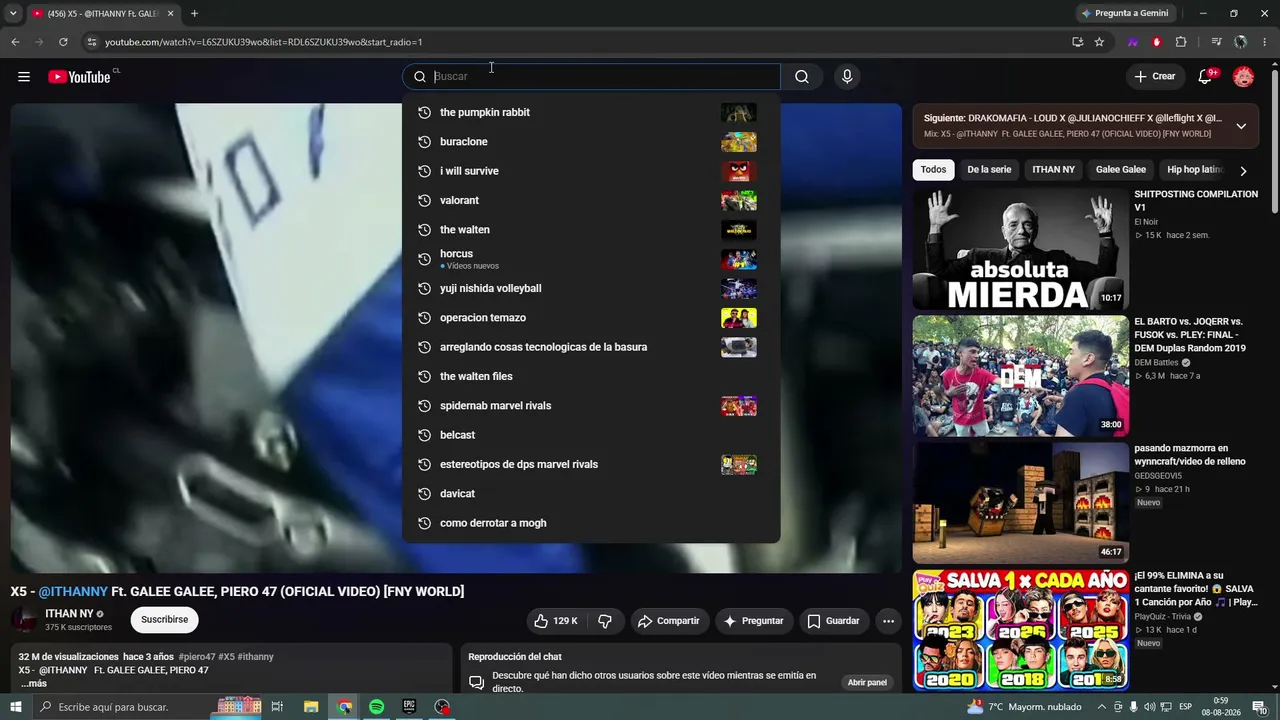
Task: Choose the 'buraclone' search suggestion
Action: click(591, 142)
